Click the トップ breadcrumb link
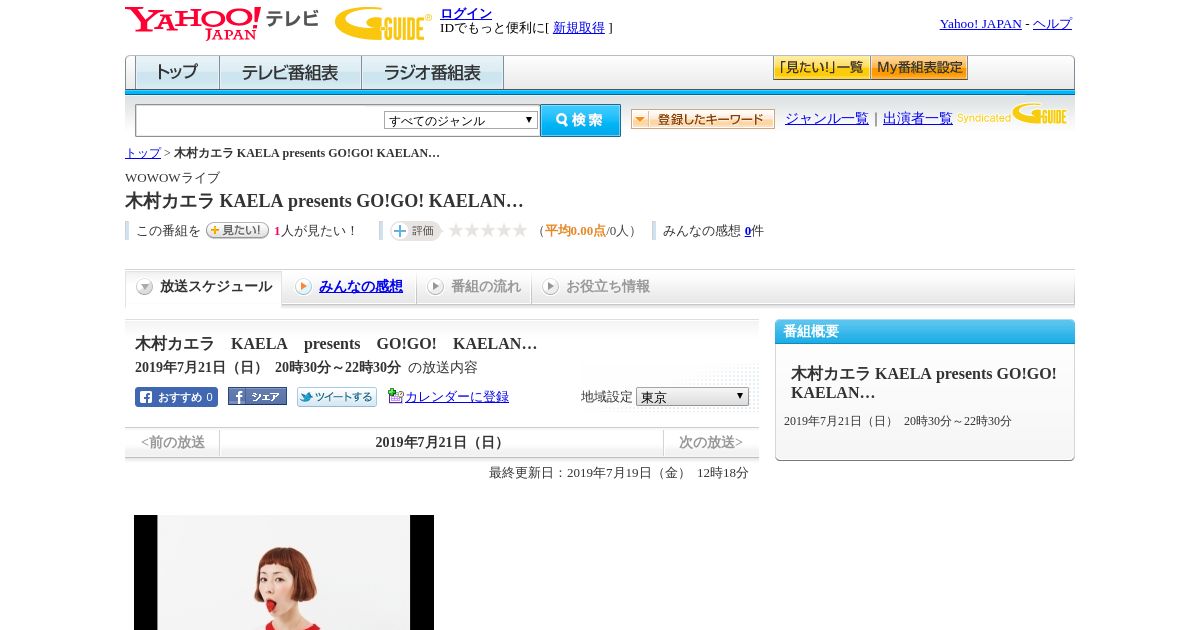1200x630 pixels. [143, 153]
